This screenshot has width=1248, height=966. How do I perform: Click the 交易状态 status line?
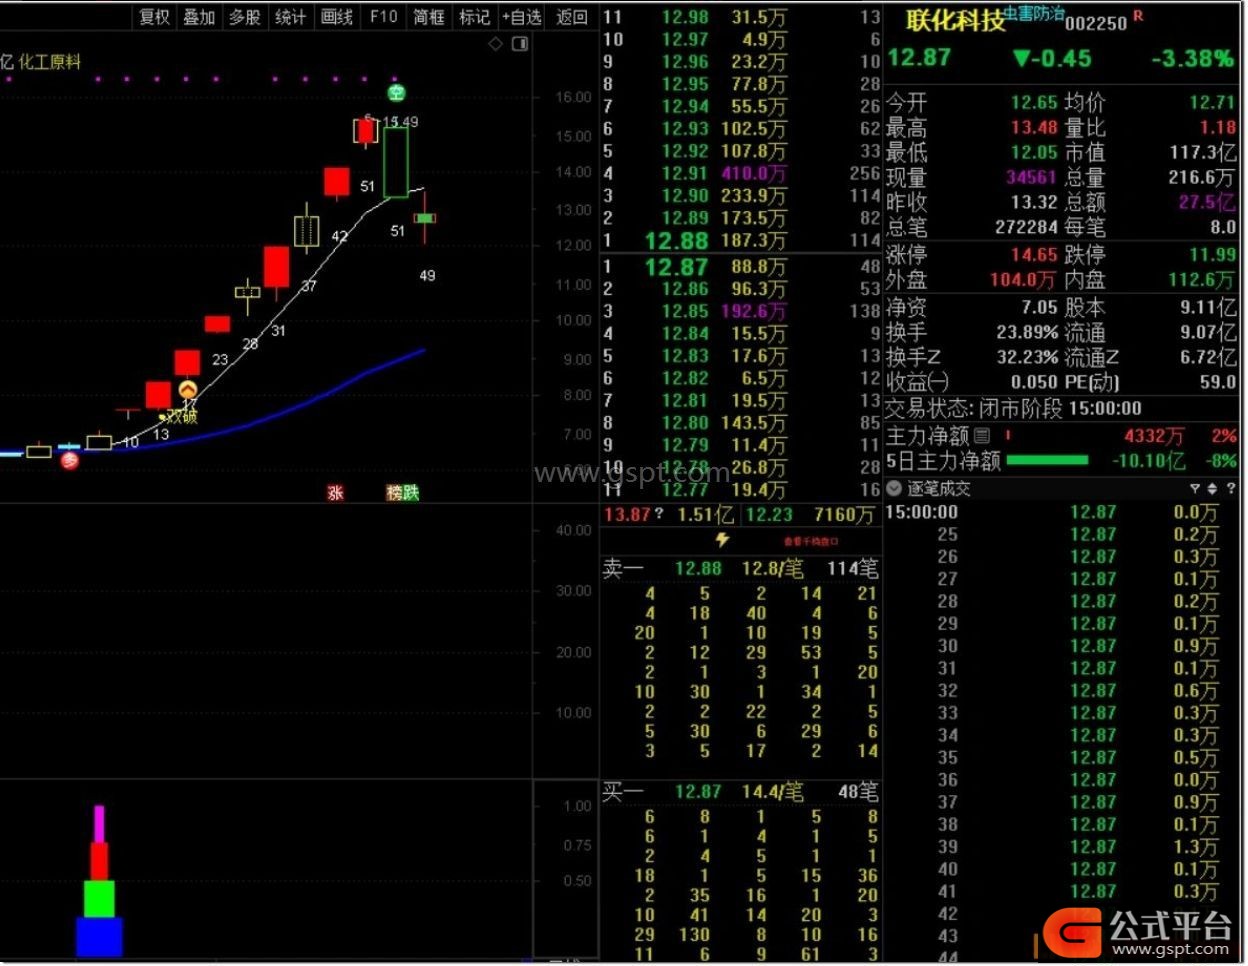tap(1013, 408)
